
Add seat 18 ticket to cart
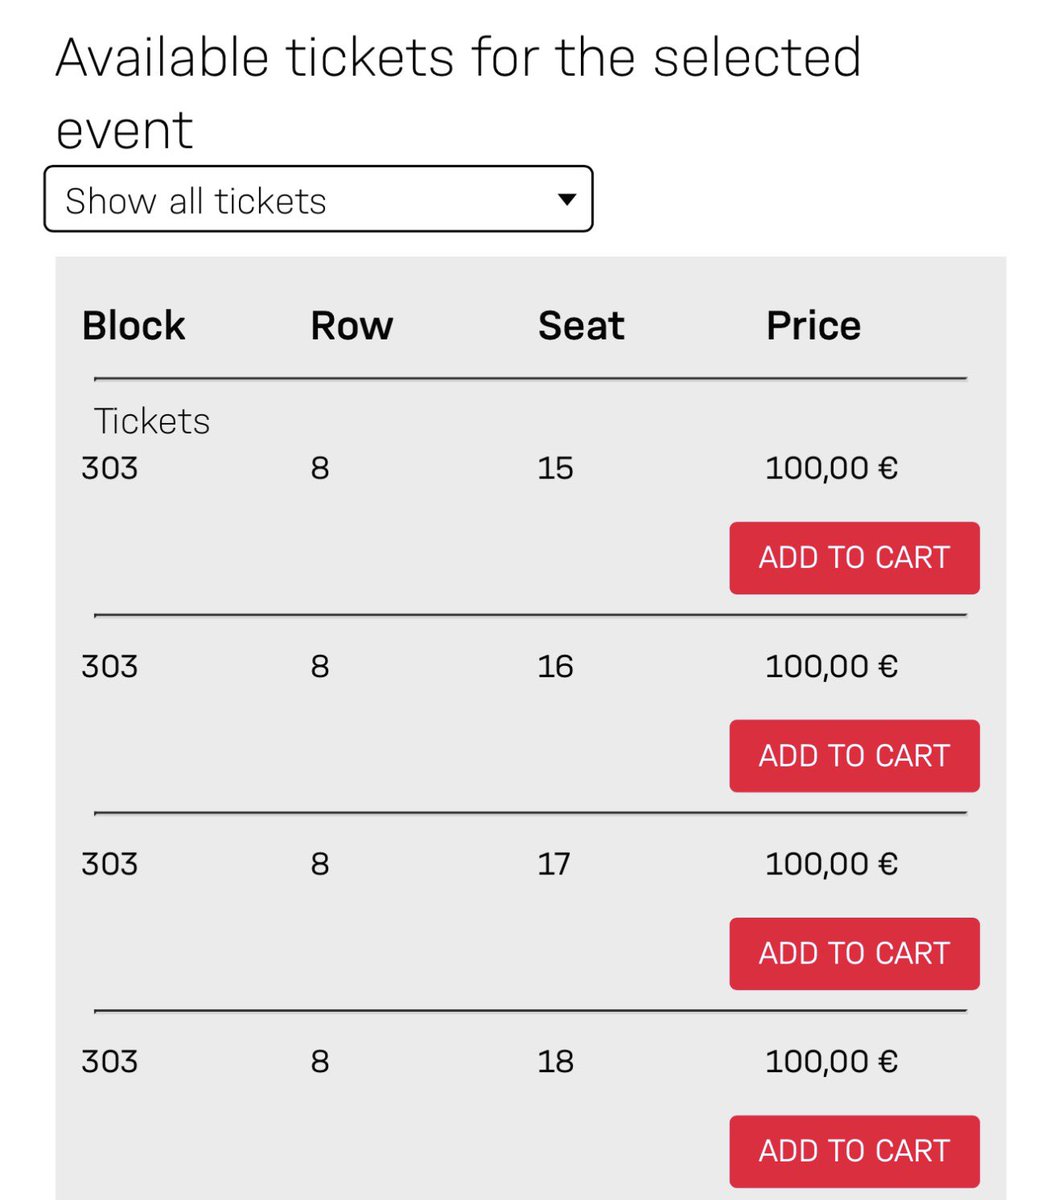click(854, 1151)
